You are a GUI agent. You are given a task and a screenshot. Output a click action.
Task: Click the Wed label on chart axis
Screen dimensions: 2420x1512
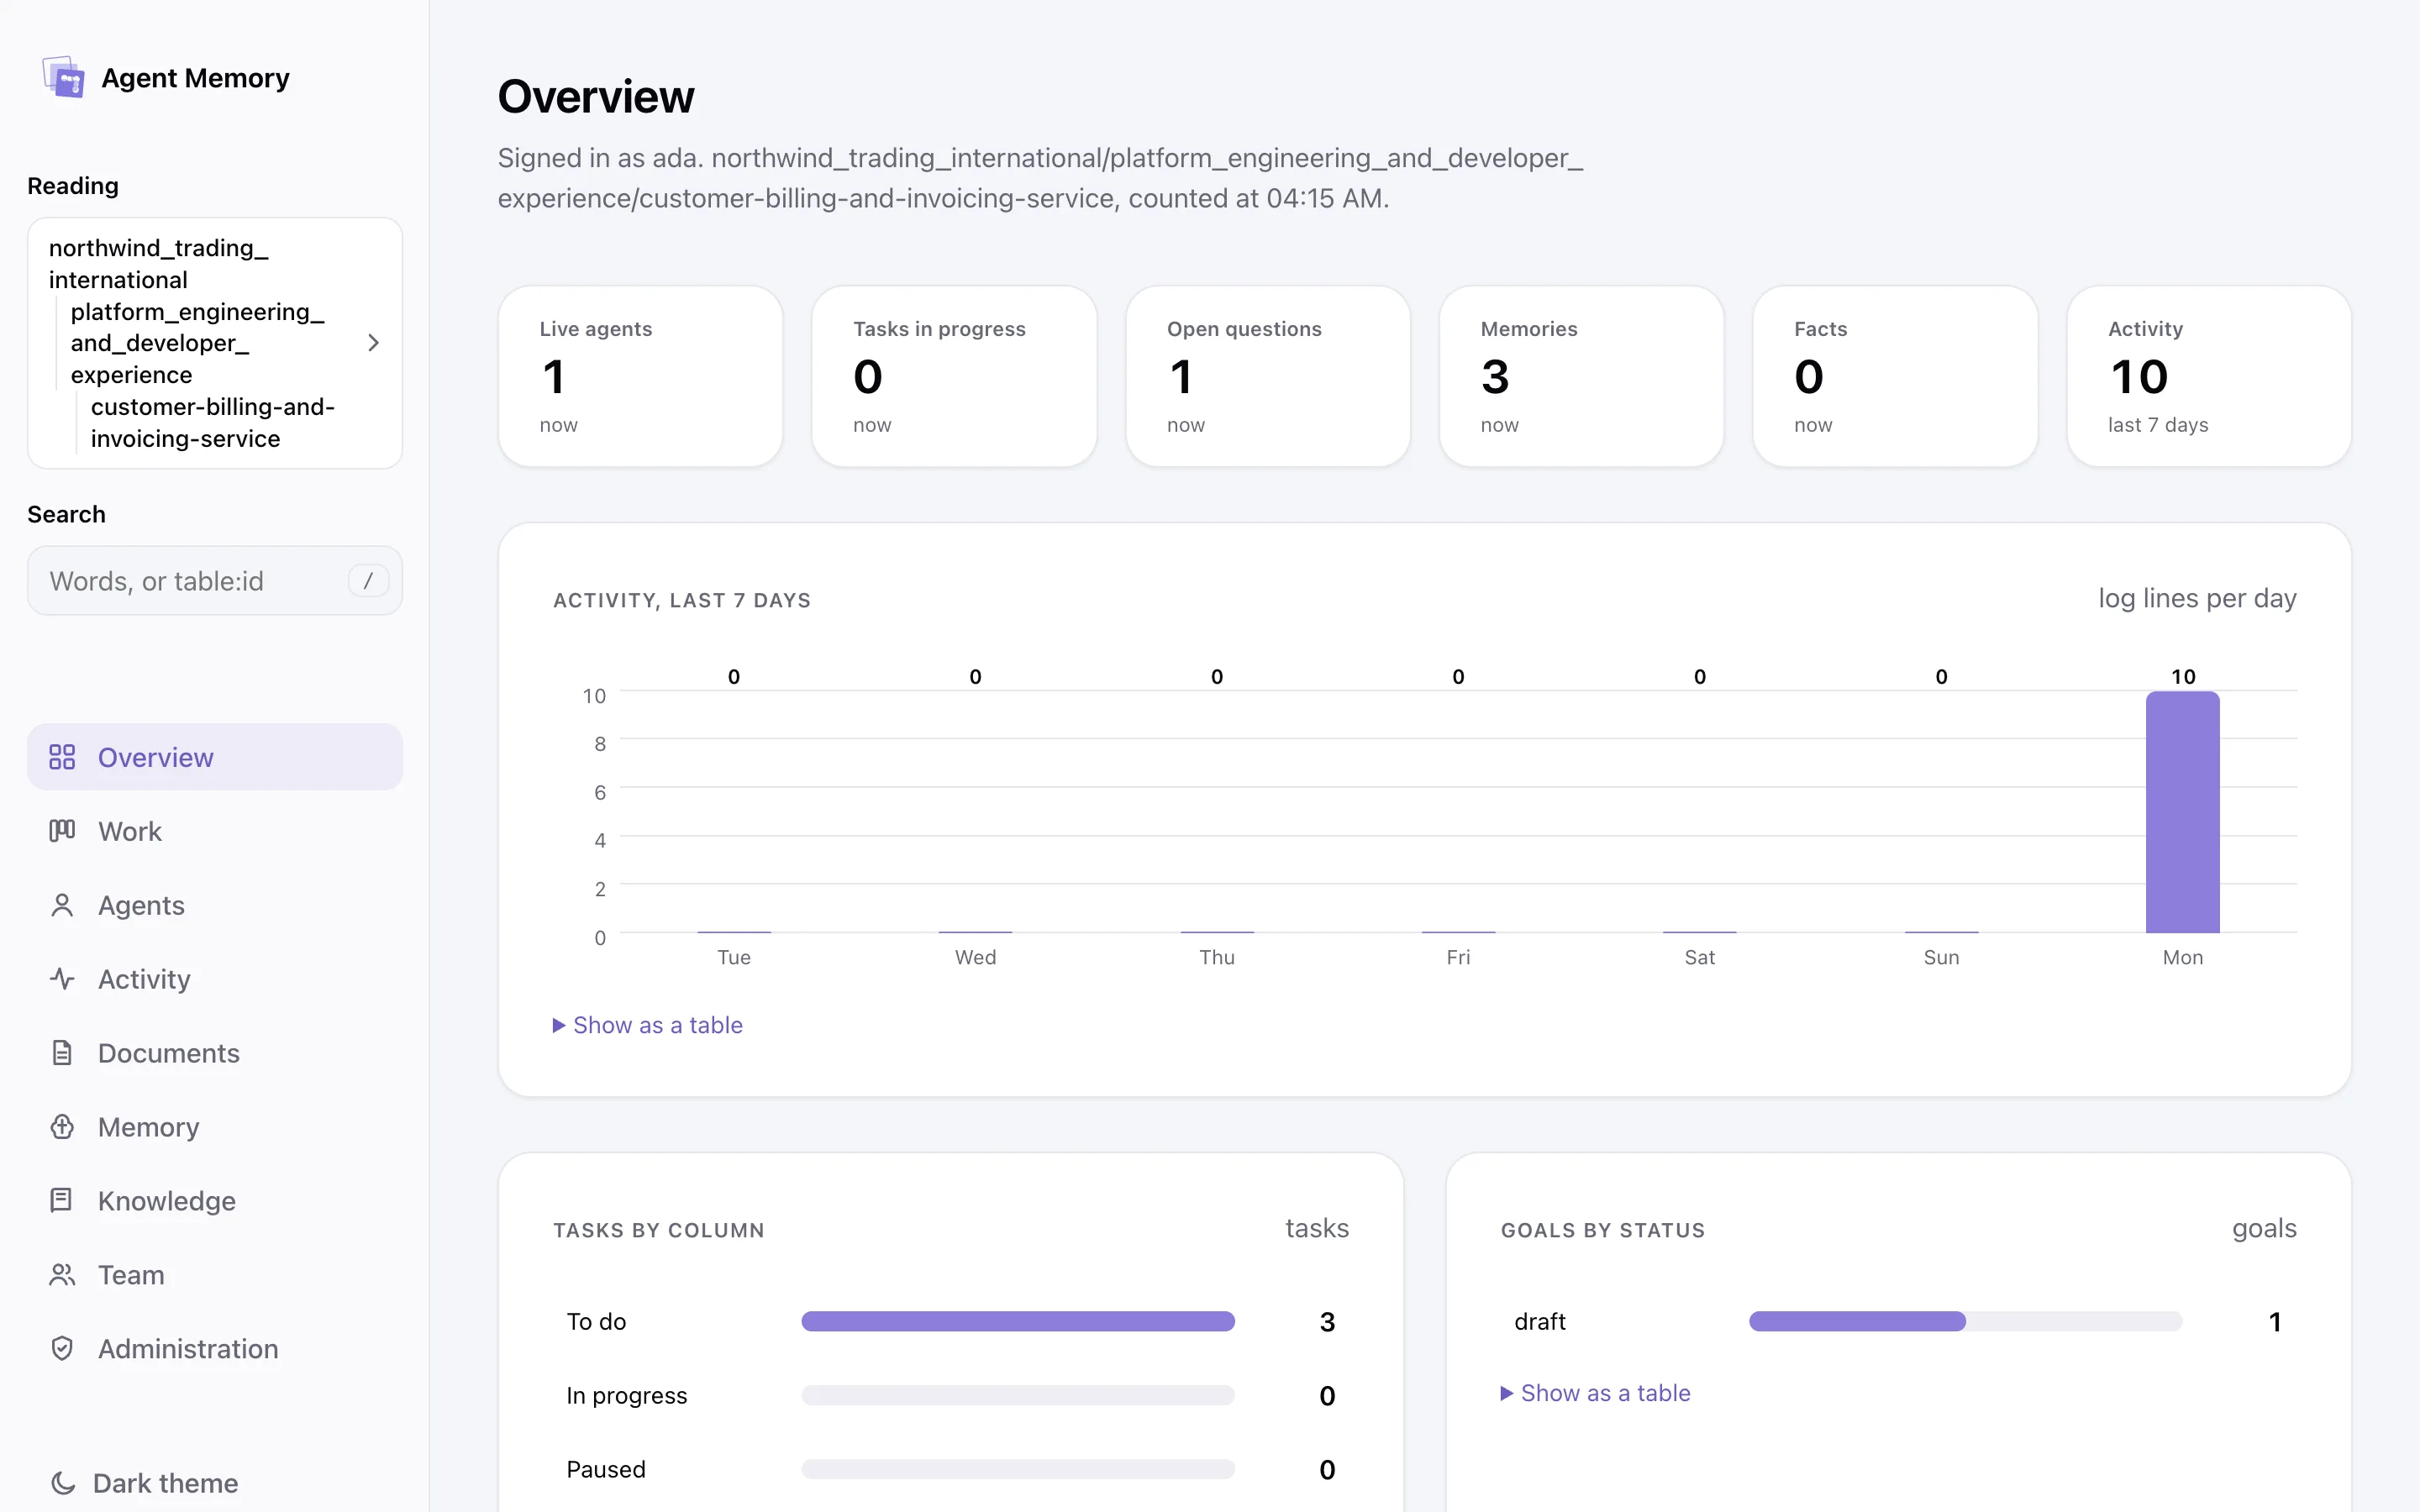(x=975, y=957)
